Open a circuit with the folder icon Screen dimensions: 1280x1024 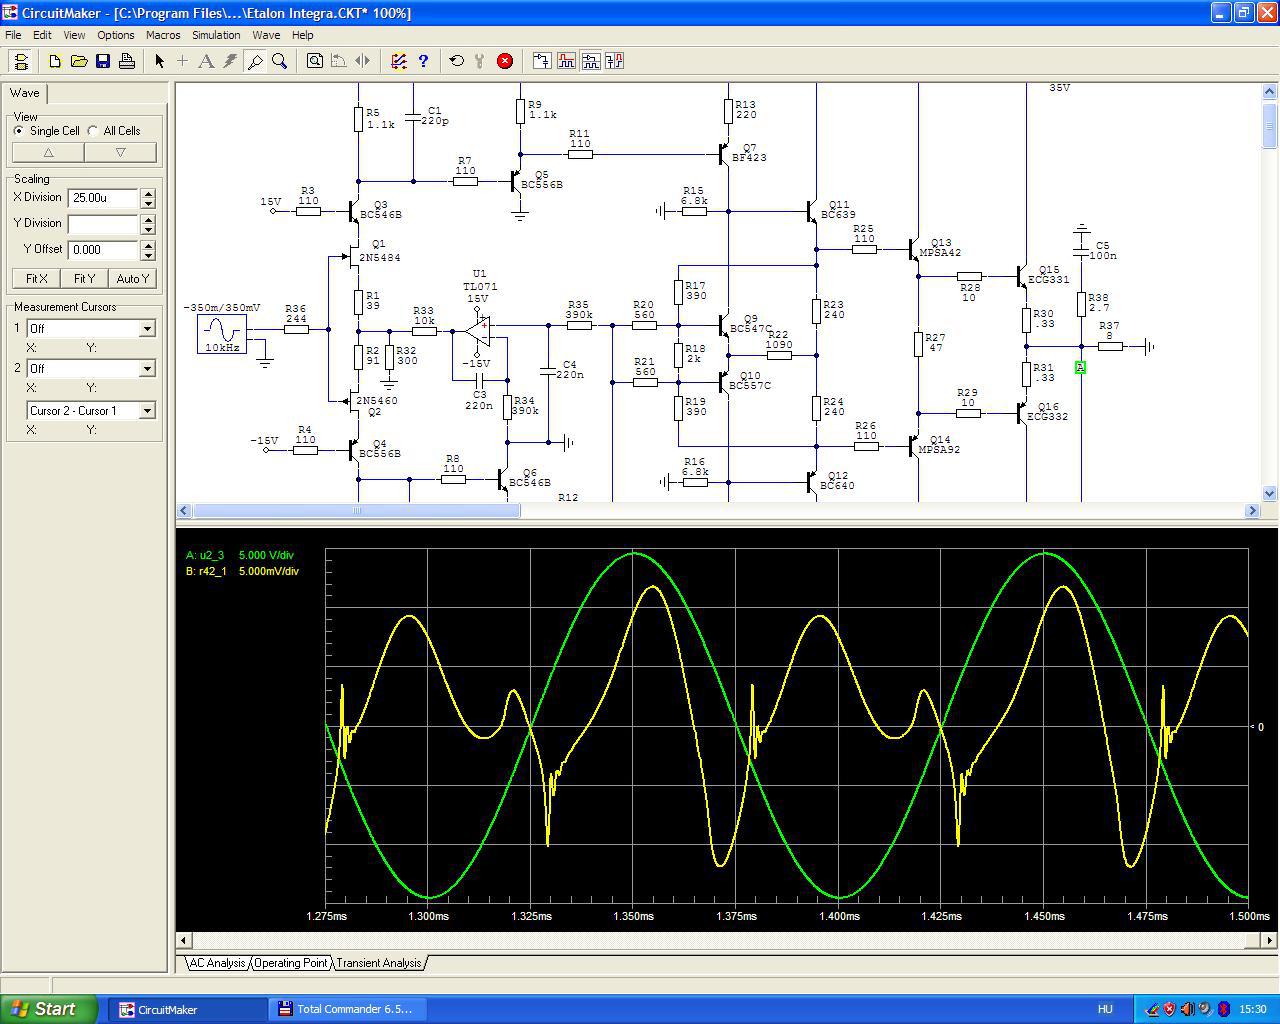[x=79, y=61]
